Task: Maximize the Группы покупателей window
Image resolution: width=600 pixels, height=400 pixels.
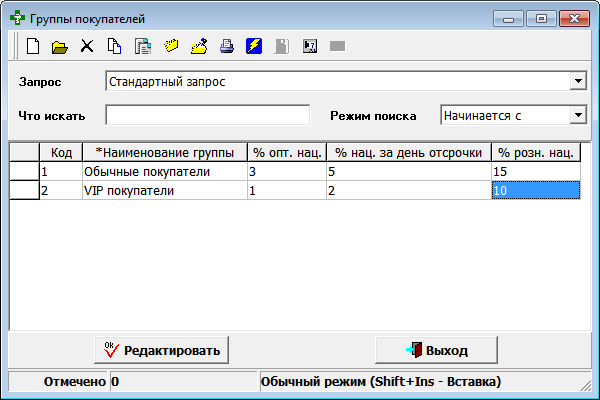Action: tap(541, 18)
